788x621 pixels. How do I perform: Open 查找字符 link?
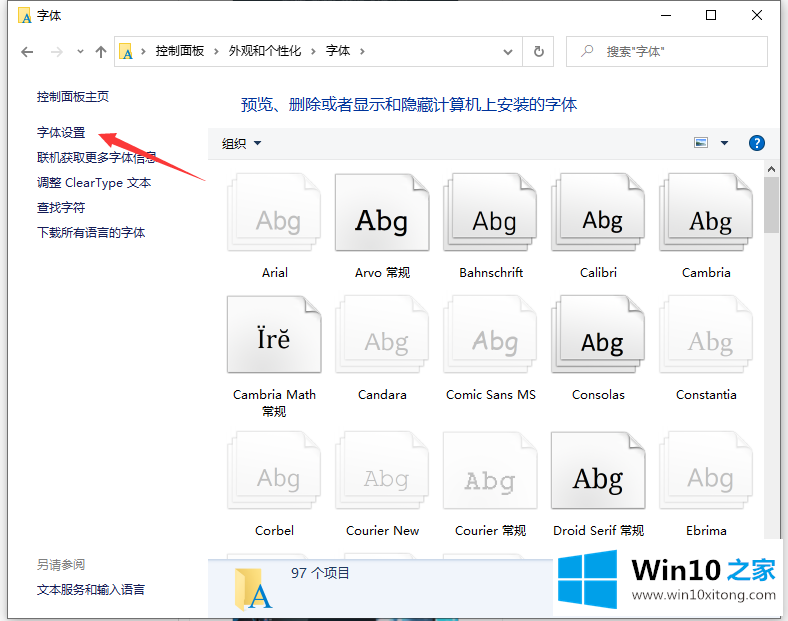point(61,208)
